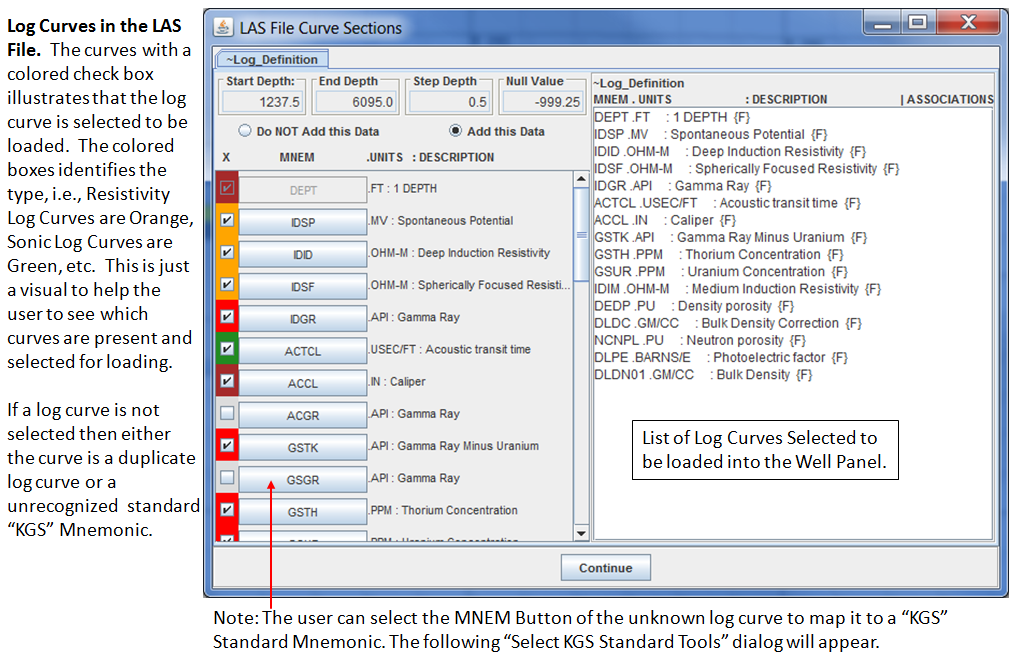Click the IDSP mnemonic button
The image size is (1015, 666).
[303, 222]
